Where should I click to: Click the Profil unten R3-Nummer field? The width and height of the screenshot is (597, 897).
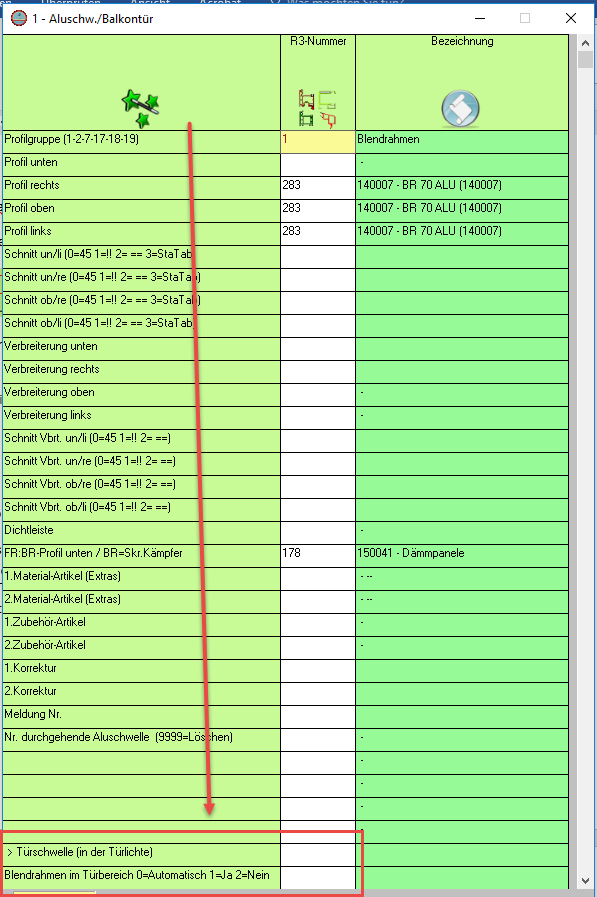pyautogui.click(x=318, y=165)
